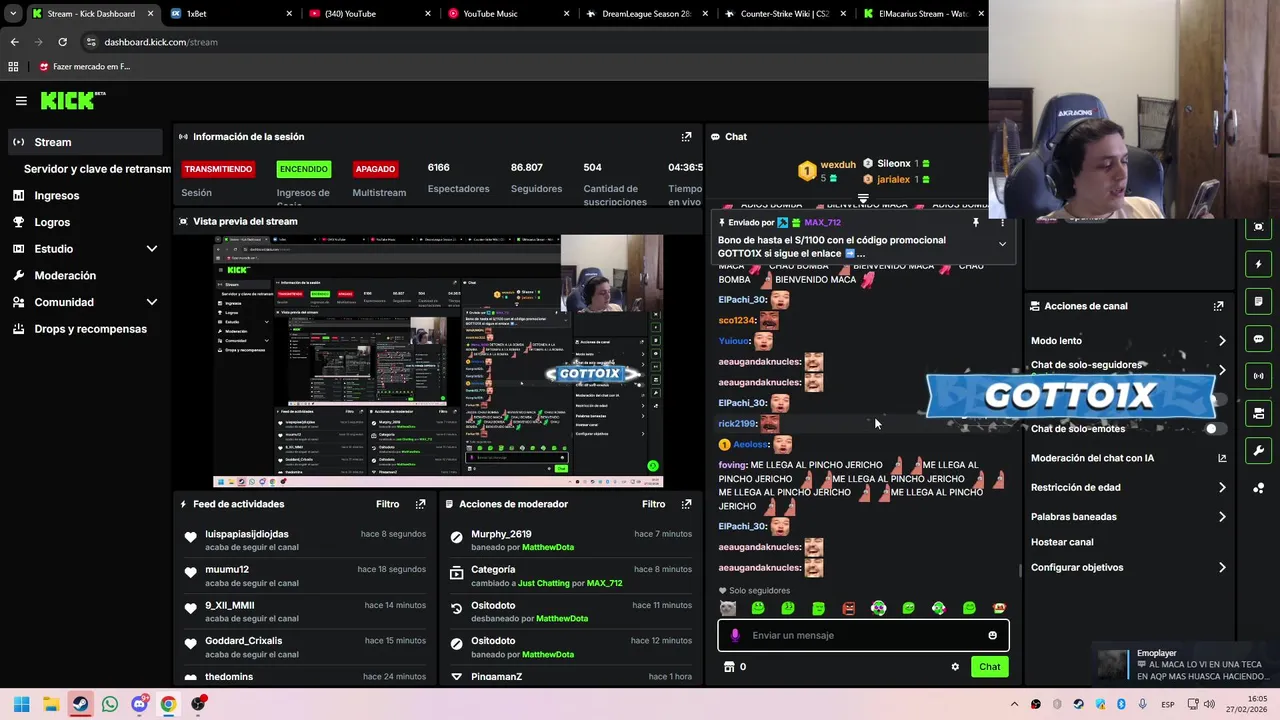1280x720 pixels.
Task: Open Drops y recompensas in sidebar
Action: [x=85, y=329]
